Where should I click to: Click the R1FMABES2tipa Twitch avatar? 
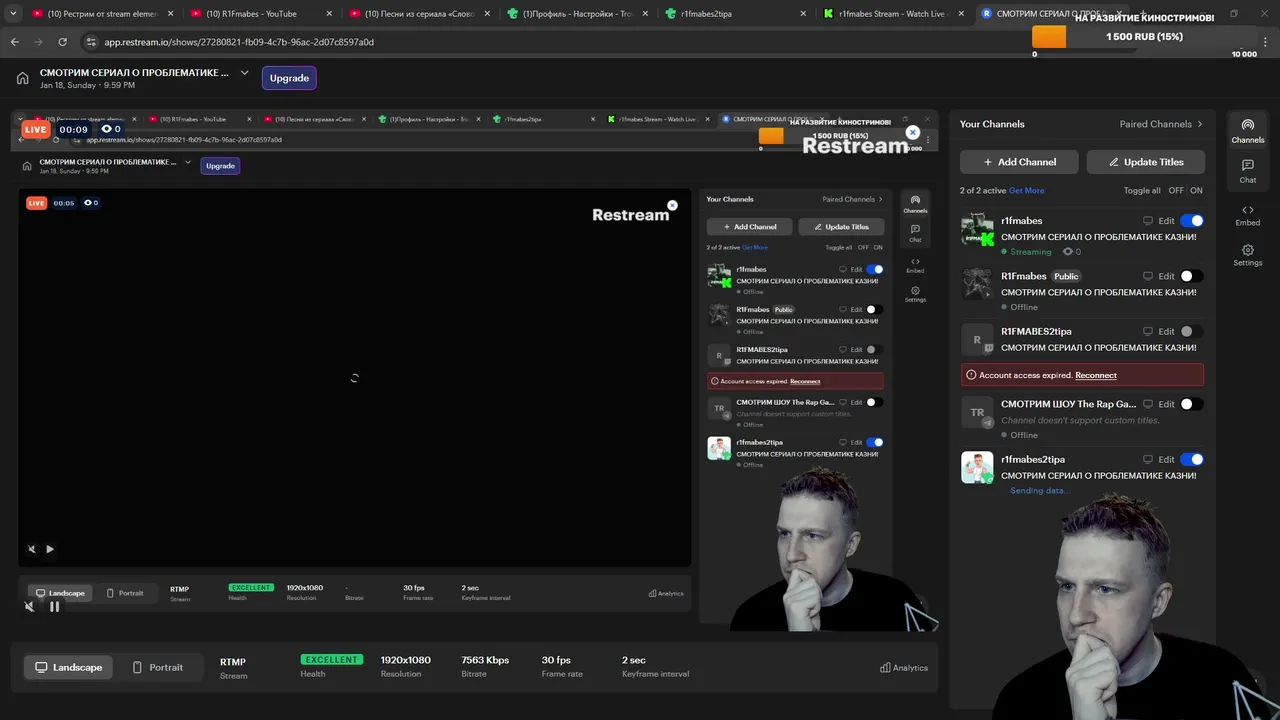(x=977, y=340)
